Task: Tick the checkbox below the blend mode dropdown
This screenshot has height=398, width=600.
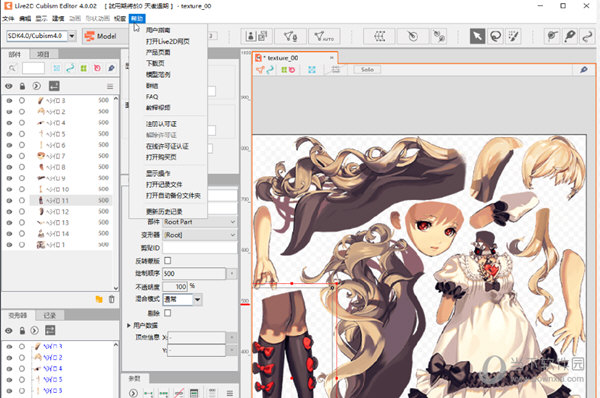Action: click(x=167, y=313)
